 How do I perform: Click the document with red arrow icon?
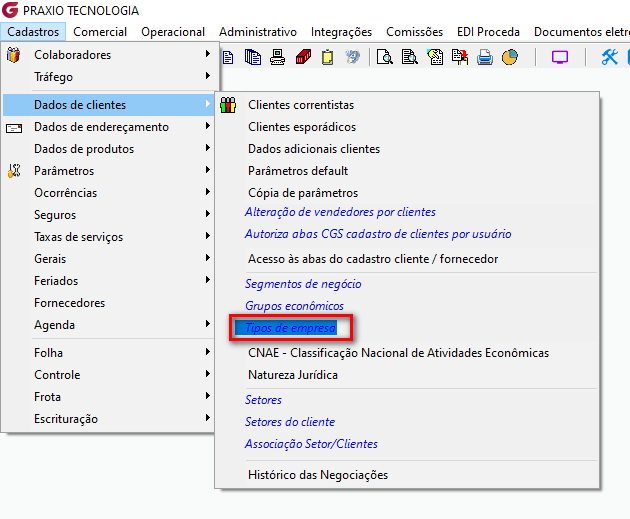coord(460,57)
